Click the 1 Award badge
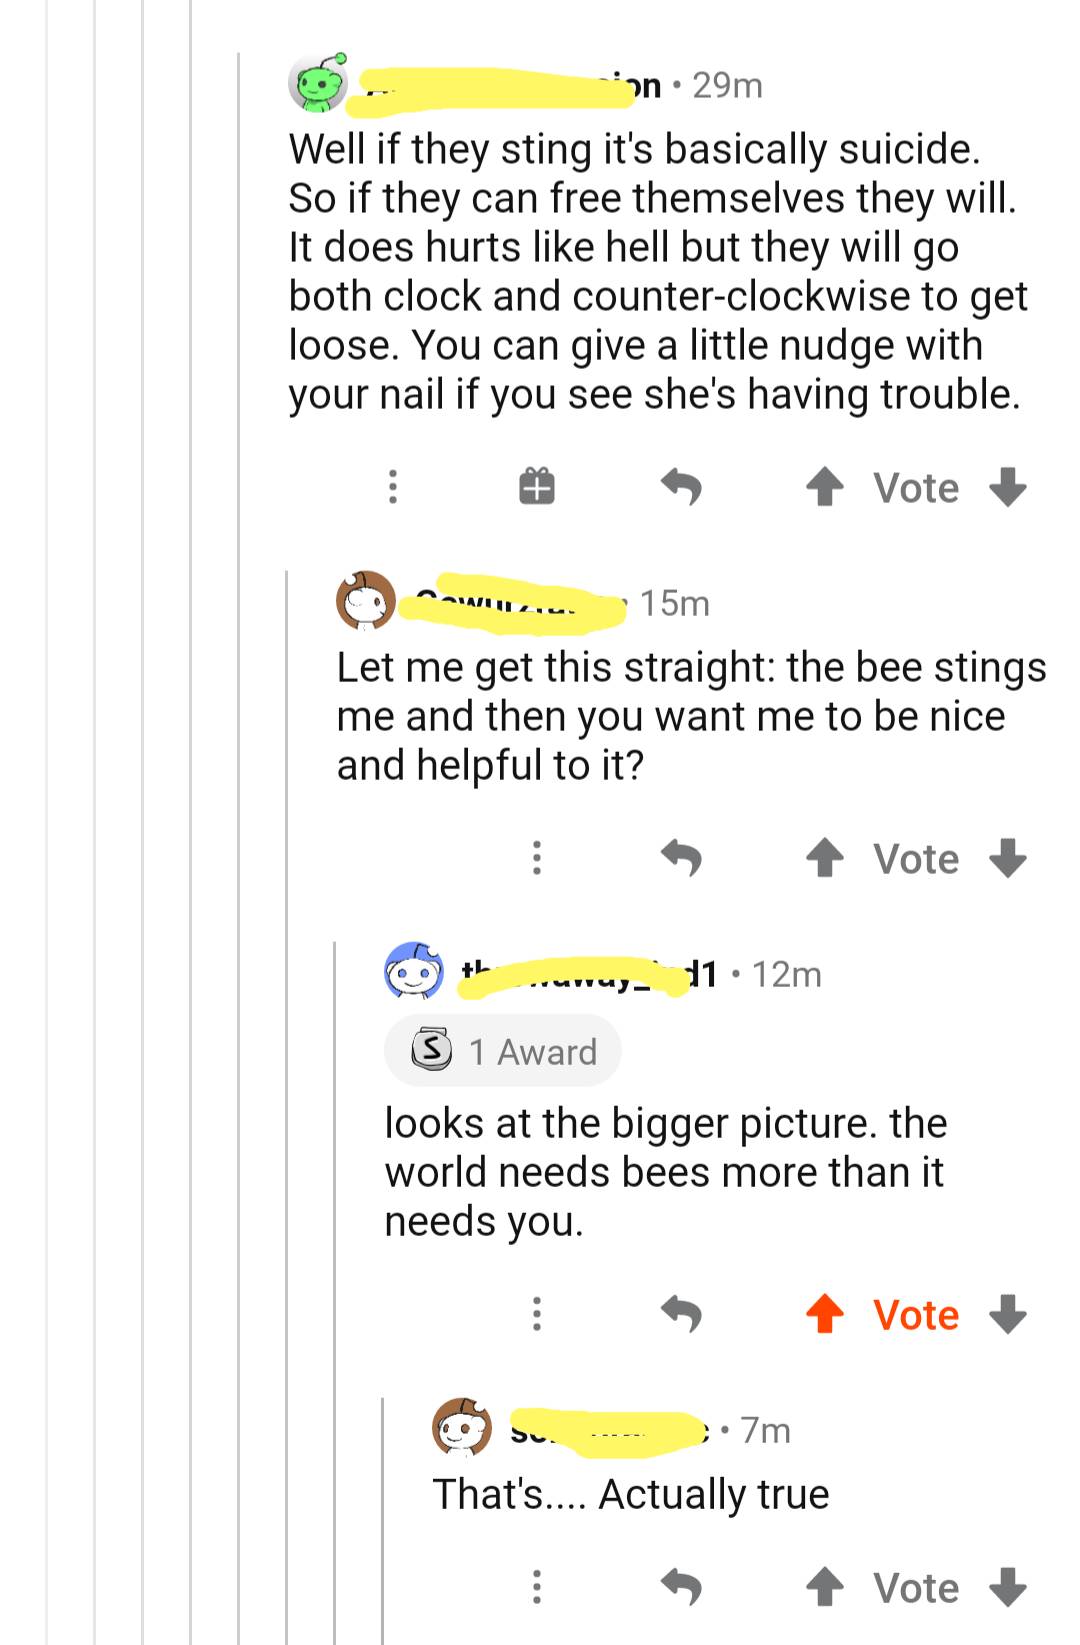This screenshot has height=1645, width=1080. pos(500,1050)
